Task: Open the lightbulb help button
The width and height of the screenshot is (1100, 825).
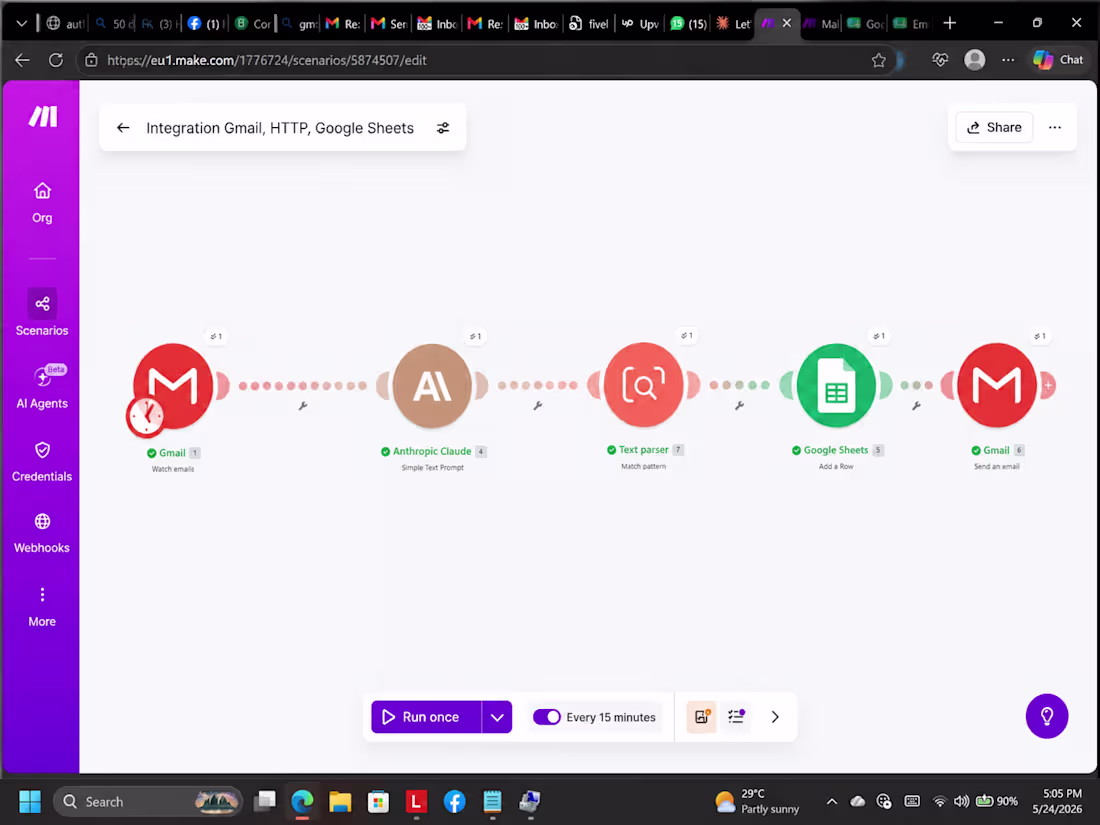Action: pos(1046,716)
